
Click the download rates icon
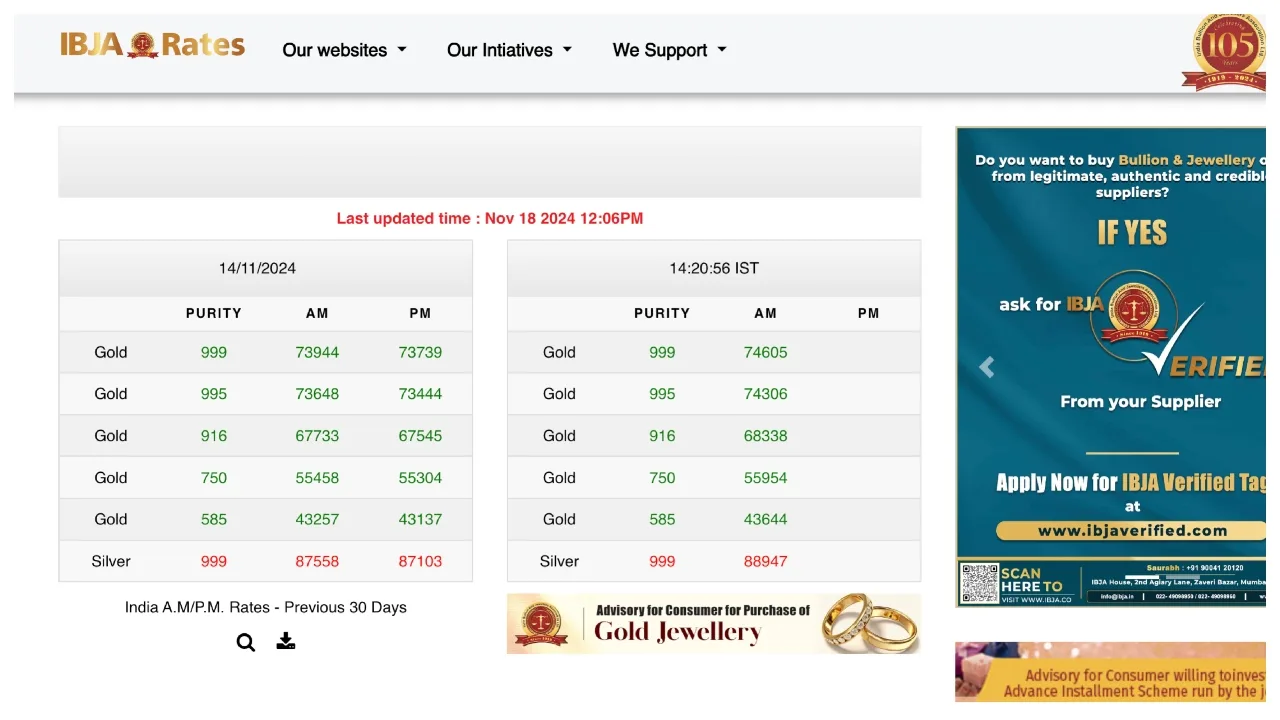286,641
